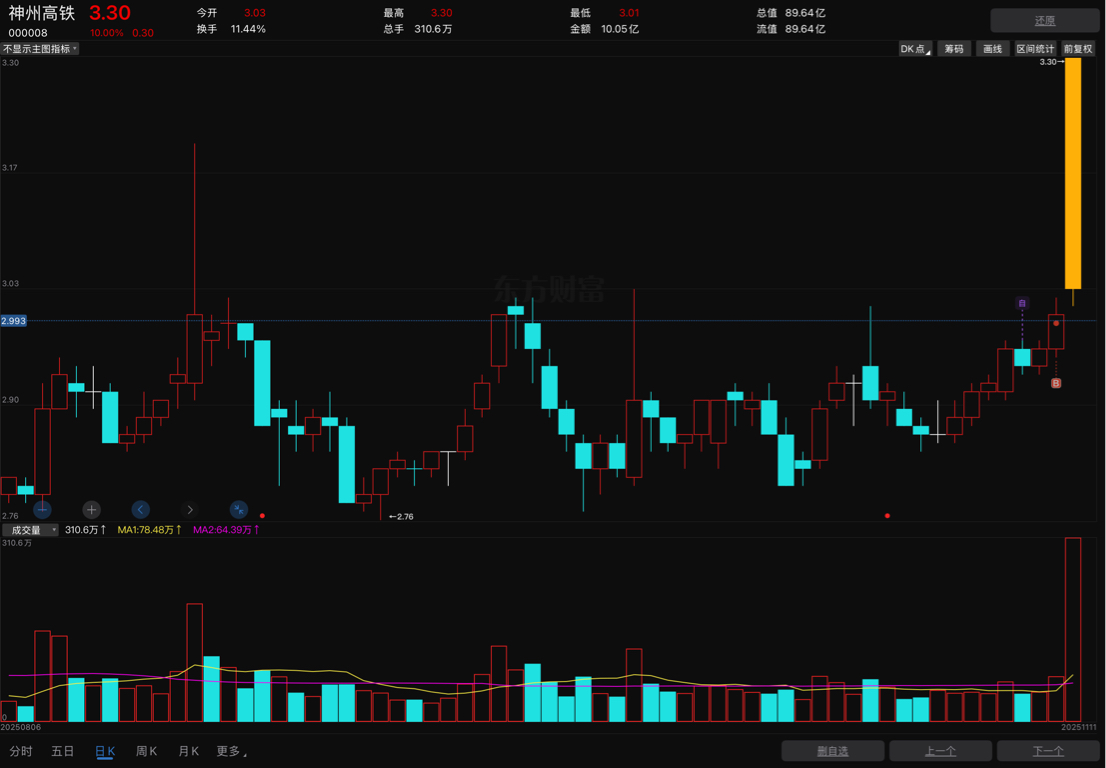Click the zoom-in plus icon on the chart
Screen dimensions: 1106x768
pyautogui.click(x=92, y=509)
